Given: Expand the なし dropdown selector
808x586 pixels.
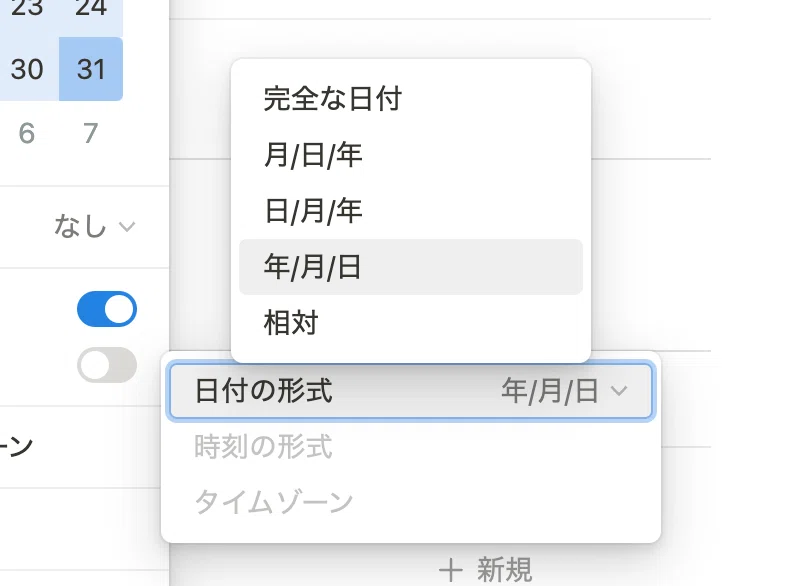Looking at the screenshot, I should point(94,226).
